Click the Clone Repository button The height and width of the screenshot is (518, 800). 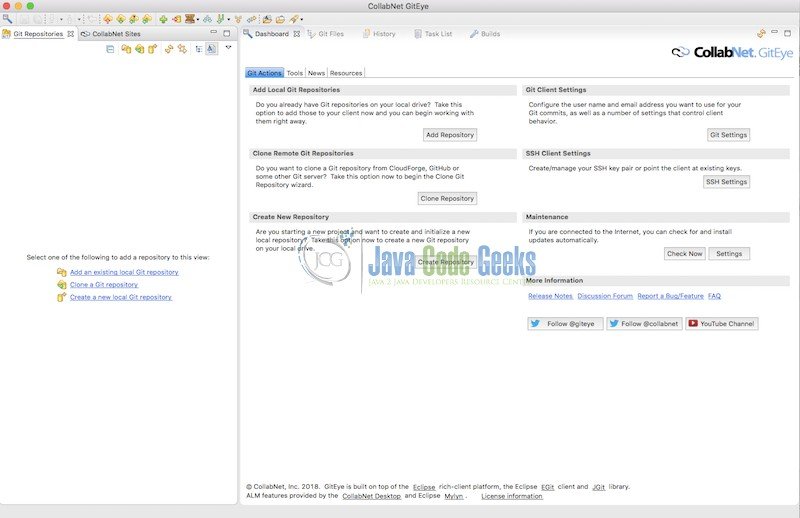[x=447, y=198]
